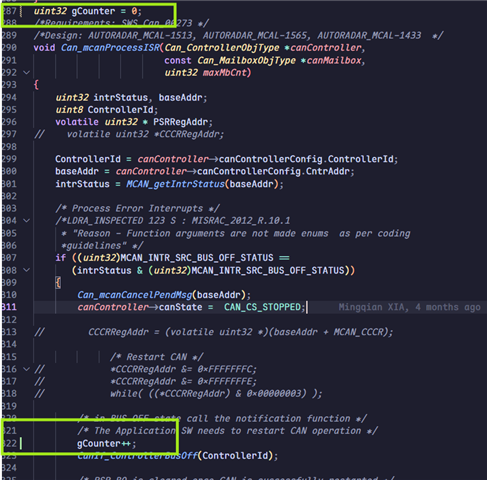Click the CAN_CS_STOPPED constant
The image size is (487, 480).
[262, 307]
